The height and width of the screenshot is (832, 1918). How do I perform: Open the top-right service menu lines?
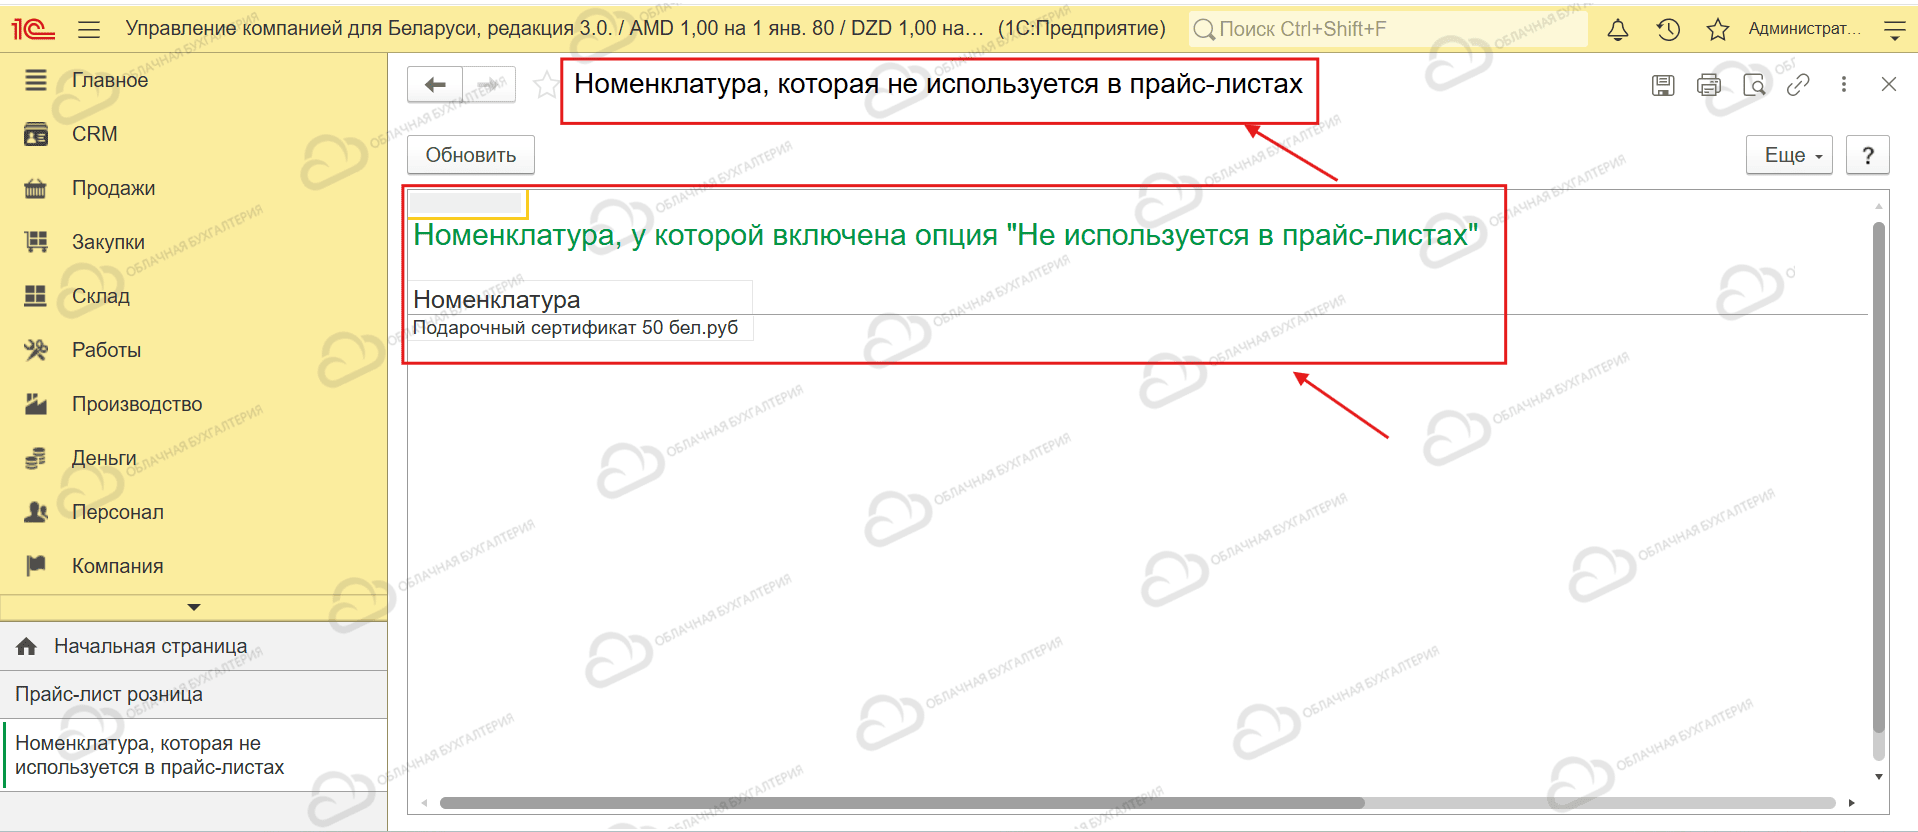[1894, 30]
